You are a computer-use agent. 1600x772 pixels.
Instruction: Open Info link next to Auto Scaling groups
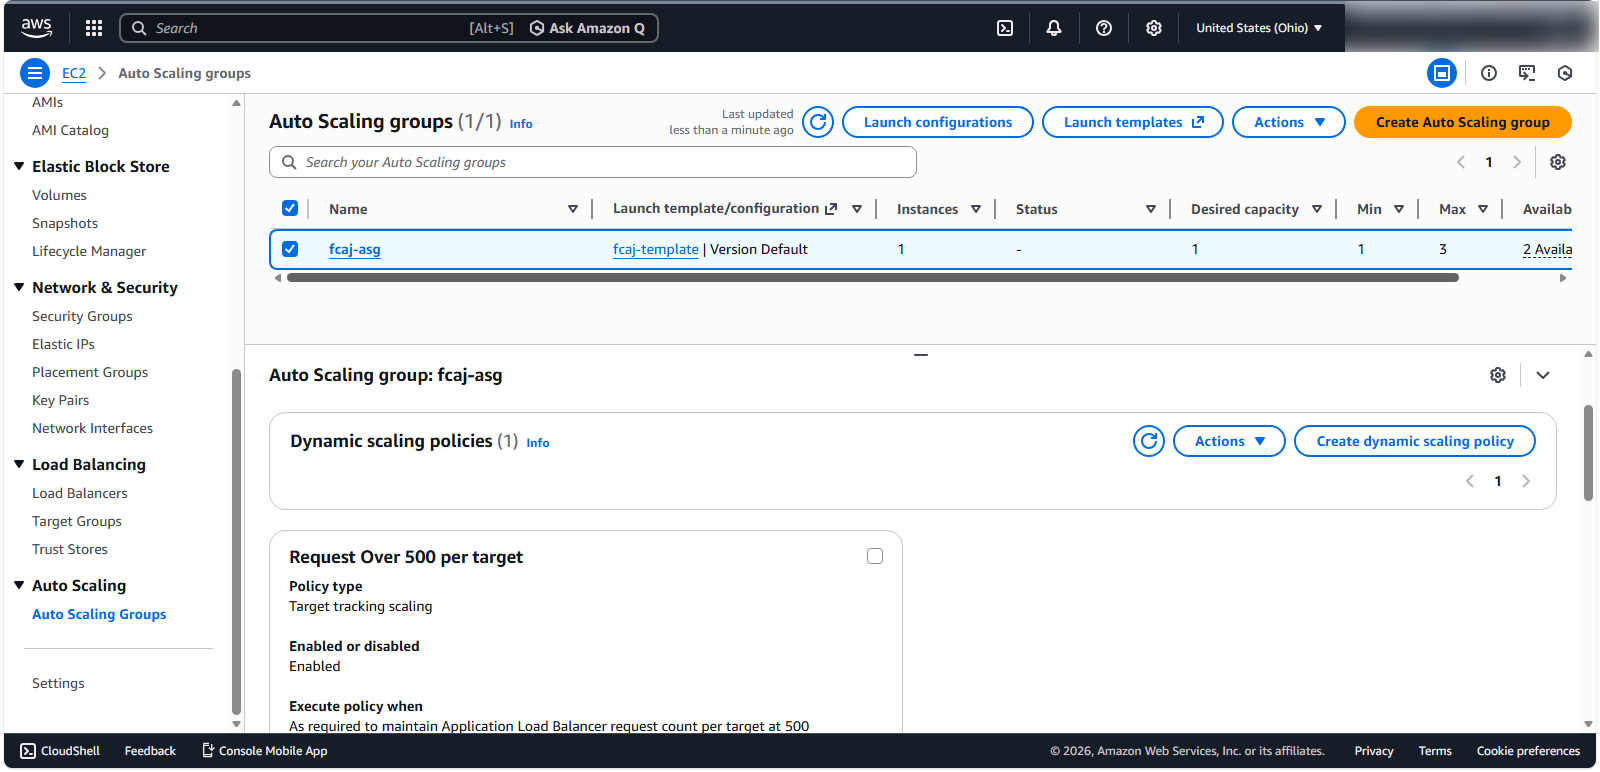pyautogui.click(x=521, y=124)
